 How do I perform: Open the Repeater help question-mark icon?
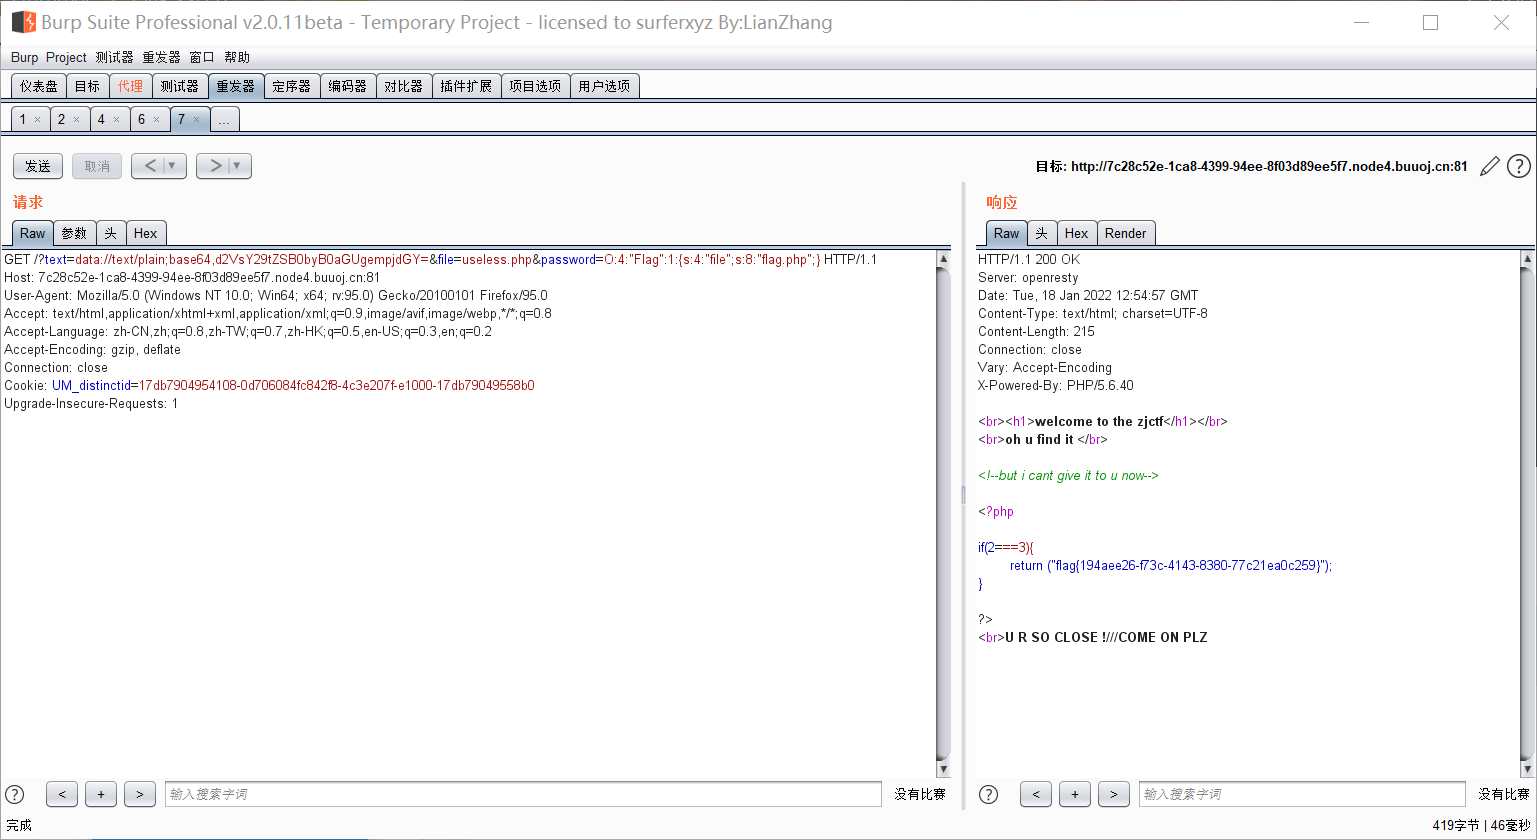point(1518,166)
